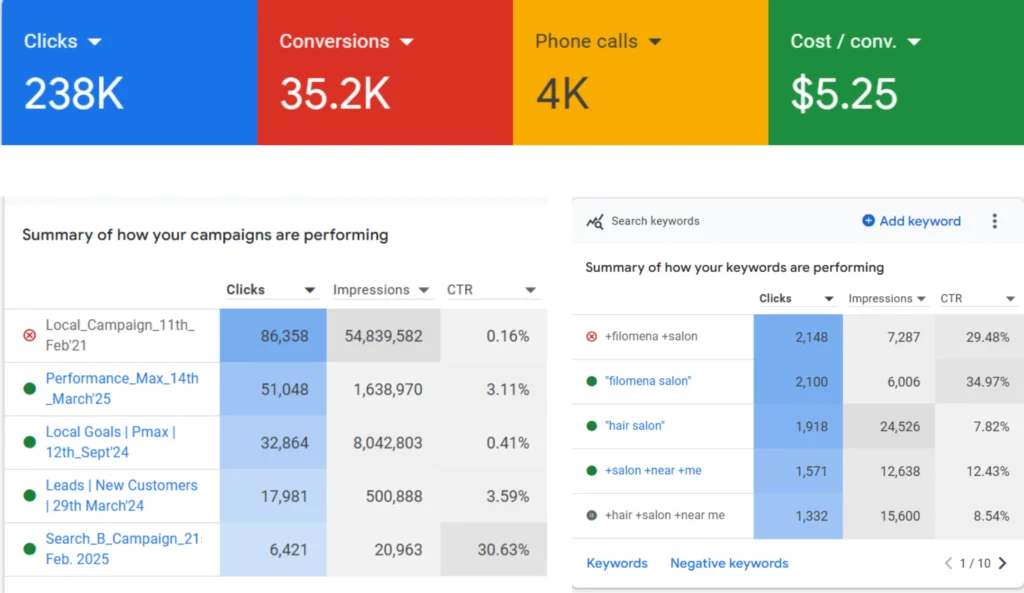
Task: Toggle green status dot for Performance_Max campaign
Action: point(29,389)
